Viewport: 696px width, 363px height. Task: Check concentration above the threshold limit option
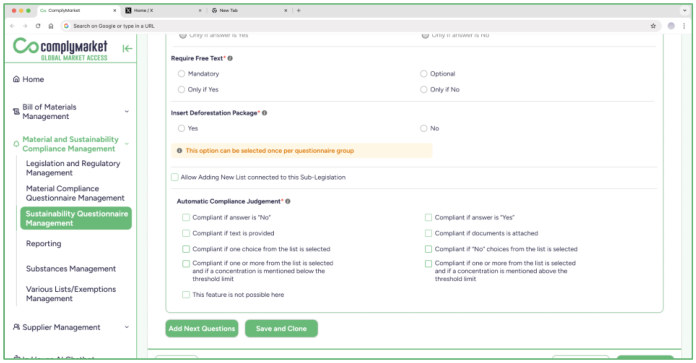point(428,264)
